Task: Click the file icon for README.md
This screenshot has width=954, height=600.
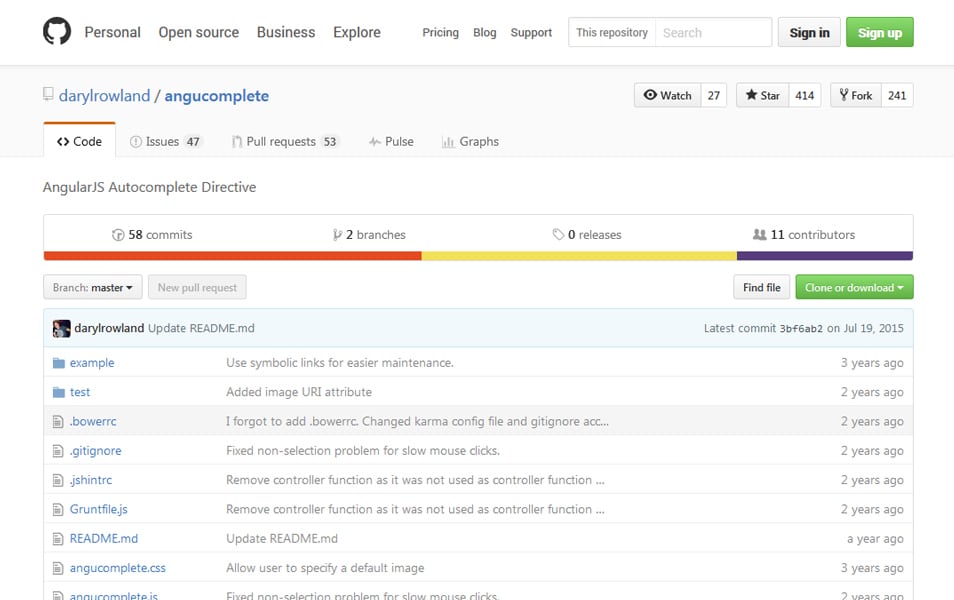Action: coord(58,539)
